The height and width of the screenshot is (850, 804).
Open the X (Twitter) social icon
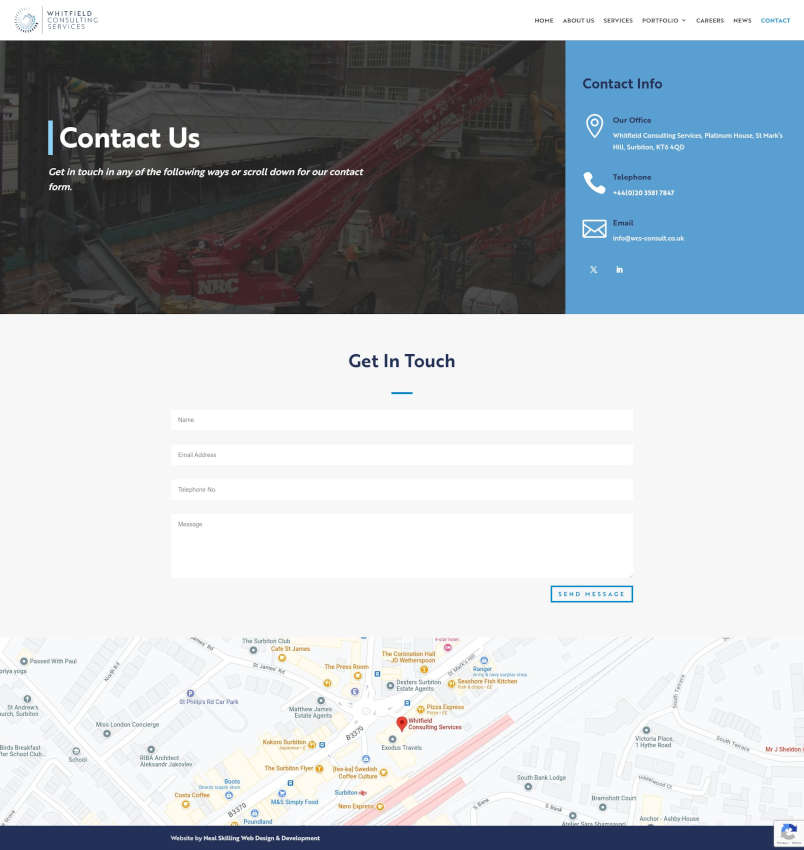(594, 269)
